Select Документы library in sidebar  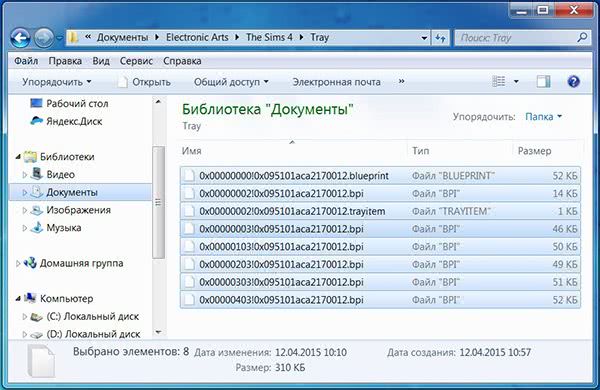click(x=72, y=193)
